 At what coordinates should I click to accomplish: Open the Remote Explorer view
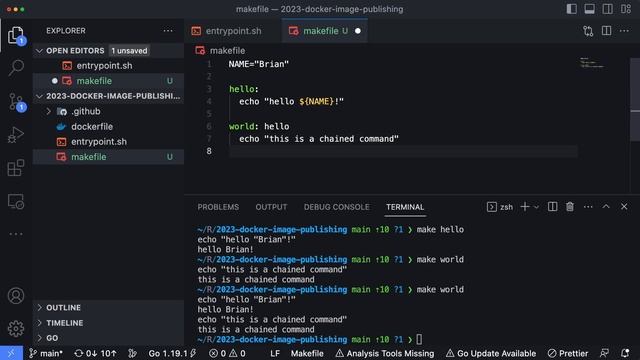16,201
